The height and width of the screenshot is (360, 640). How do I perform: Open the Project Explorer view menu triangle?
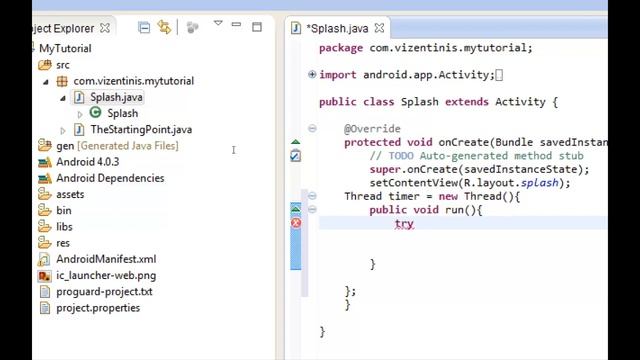point(218,23)
